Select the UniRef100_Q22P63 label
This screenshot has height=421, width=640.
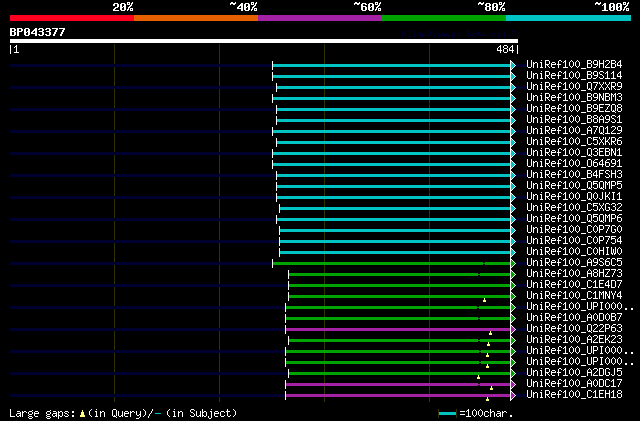coord(574,329)
